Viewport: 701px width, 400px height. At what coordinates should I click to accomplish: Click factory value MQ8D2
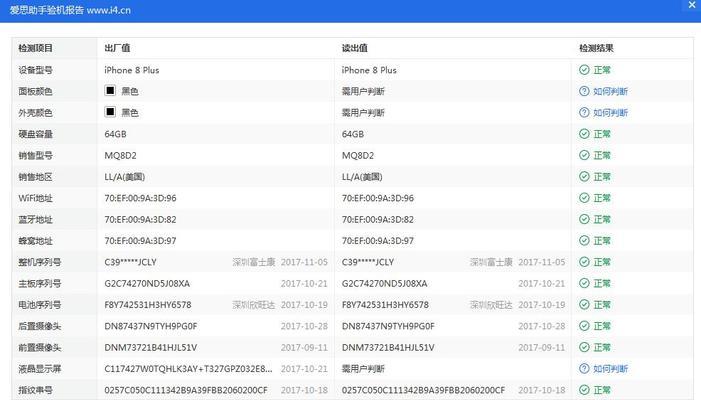point(120,156)
